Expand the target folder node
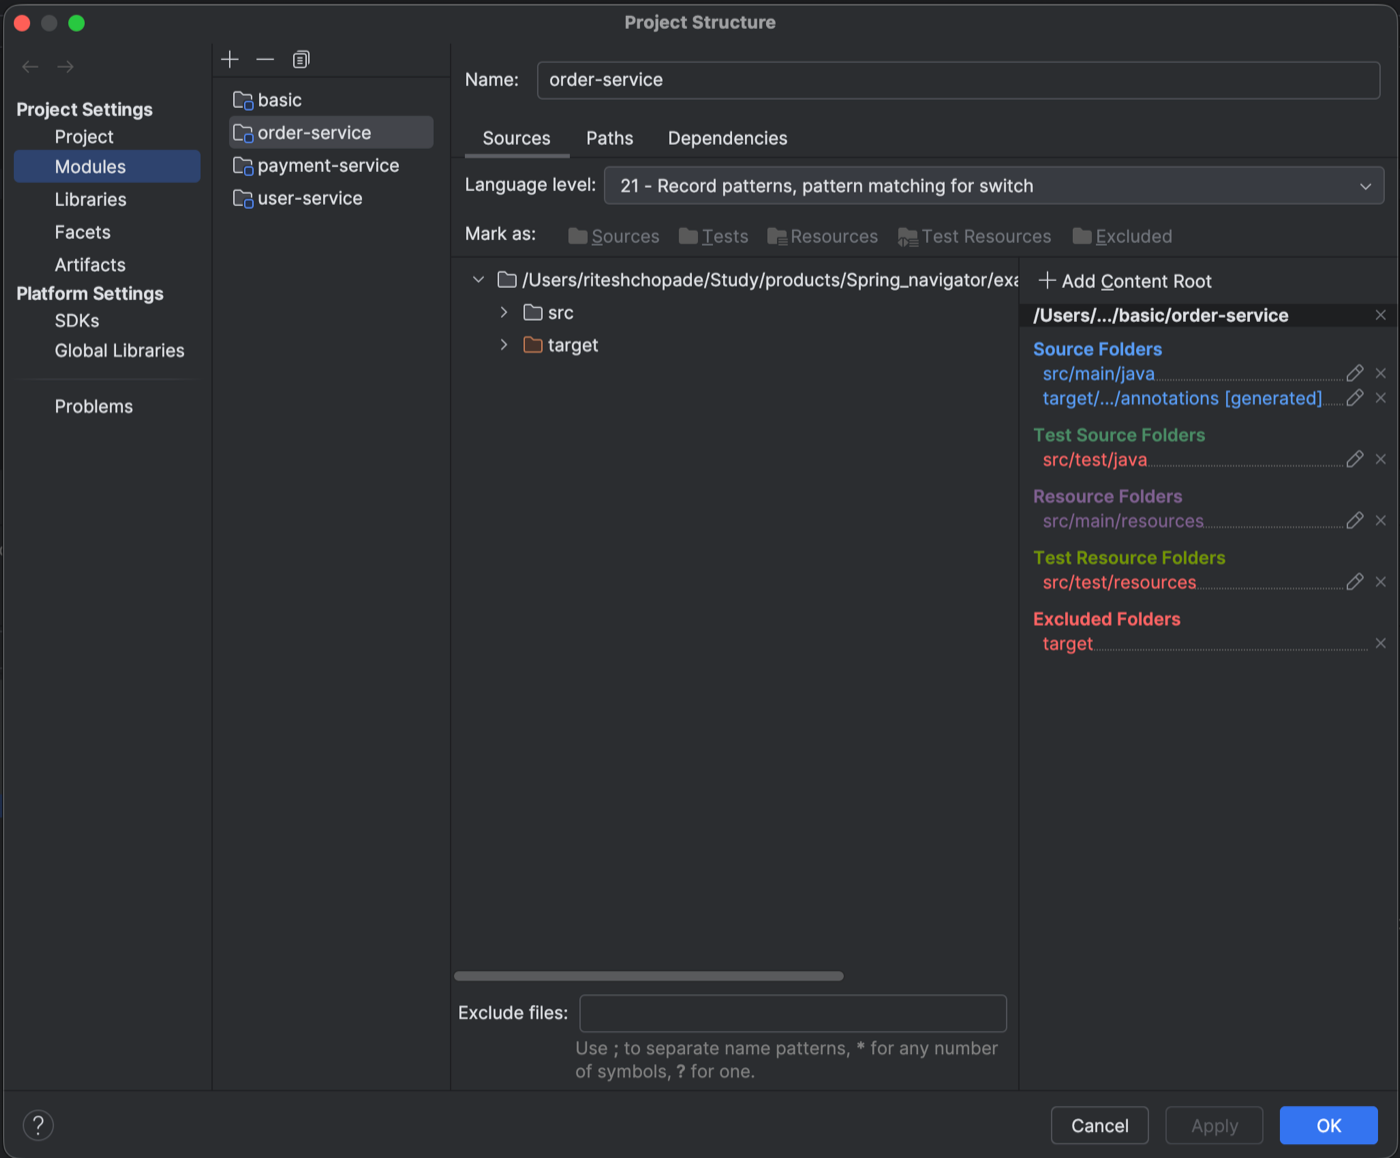The height and width of the screenshot is (1158, 1400). coord(504,345)
